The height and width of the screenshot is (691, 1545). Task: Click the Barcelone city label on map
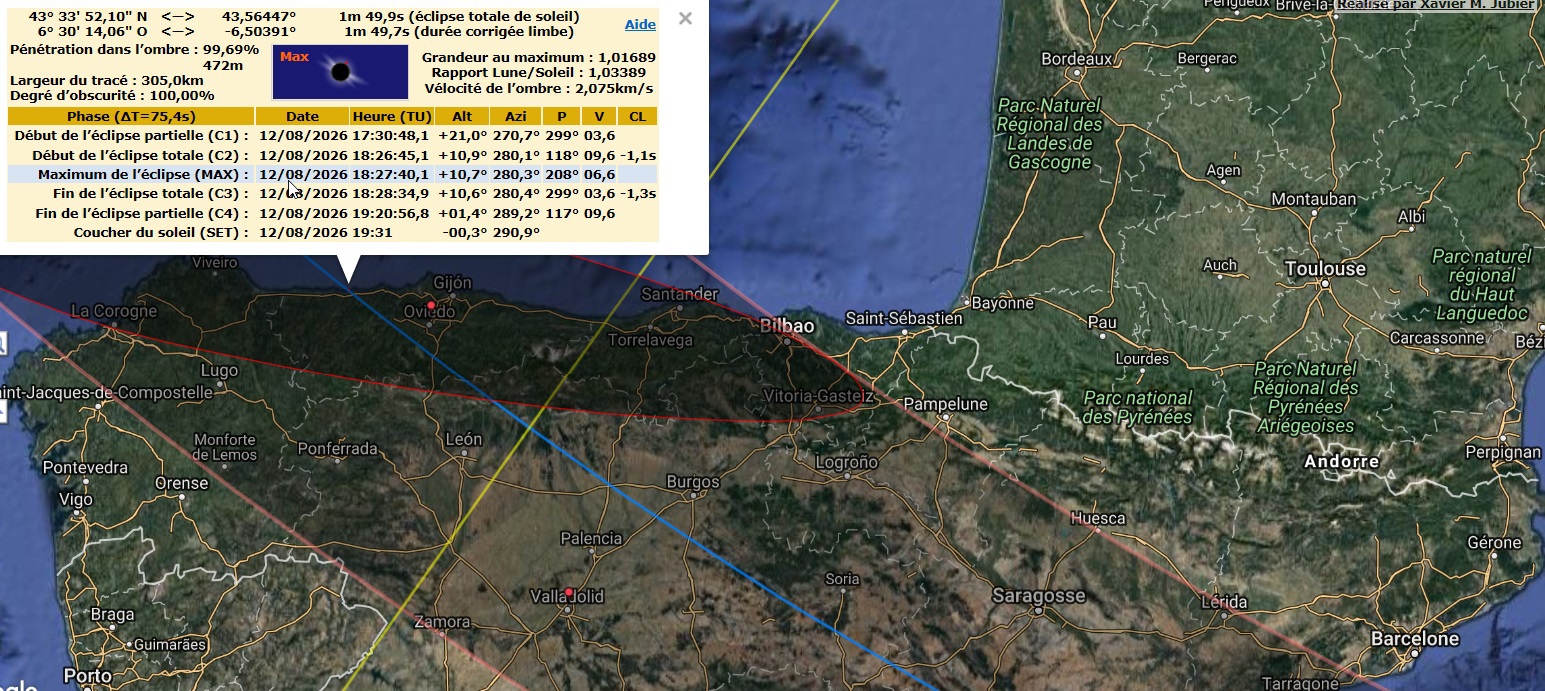tap(1414, 638)
